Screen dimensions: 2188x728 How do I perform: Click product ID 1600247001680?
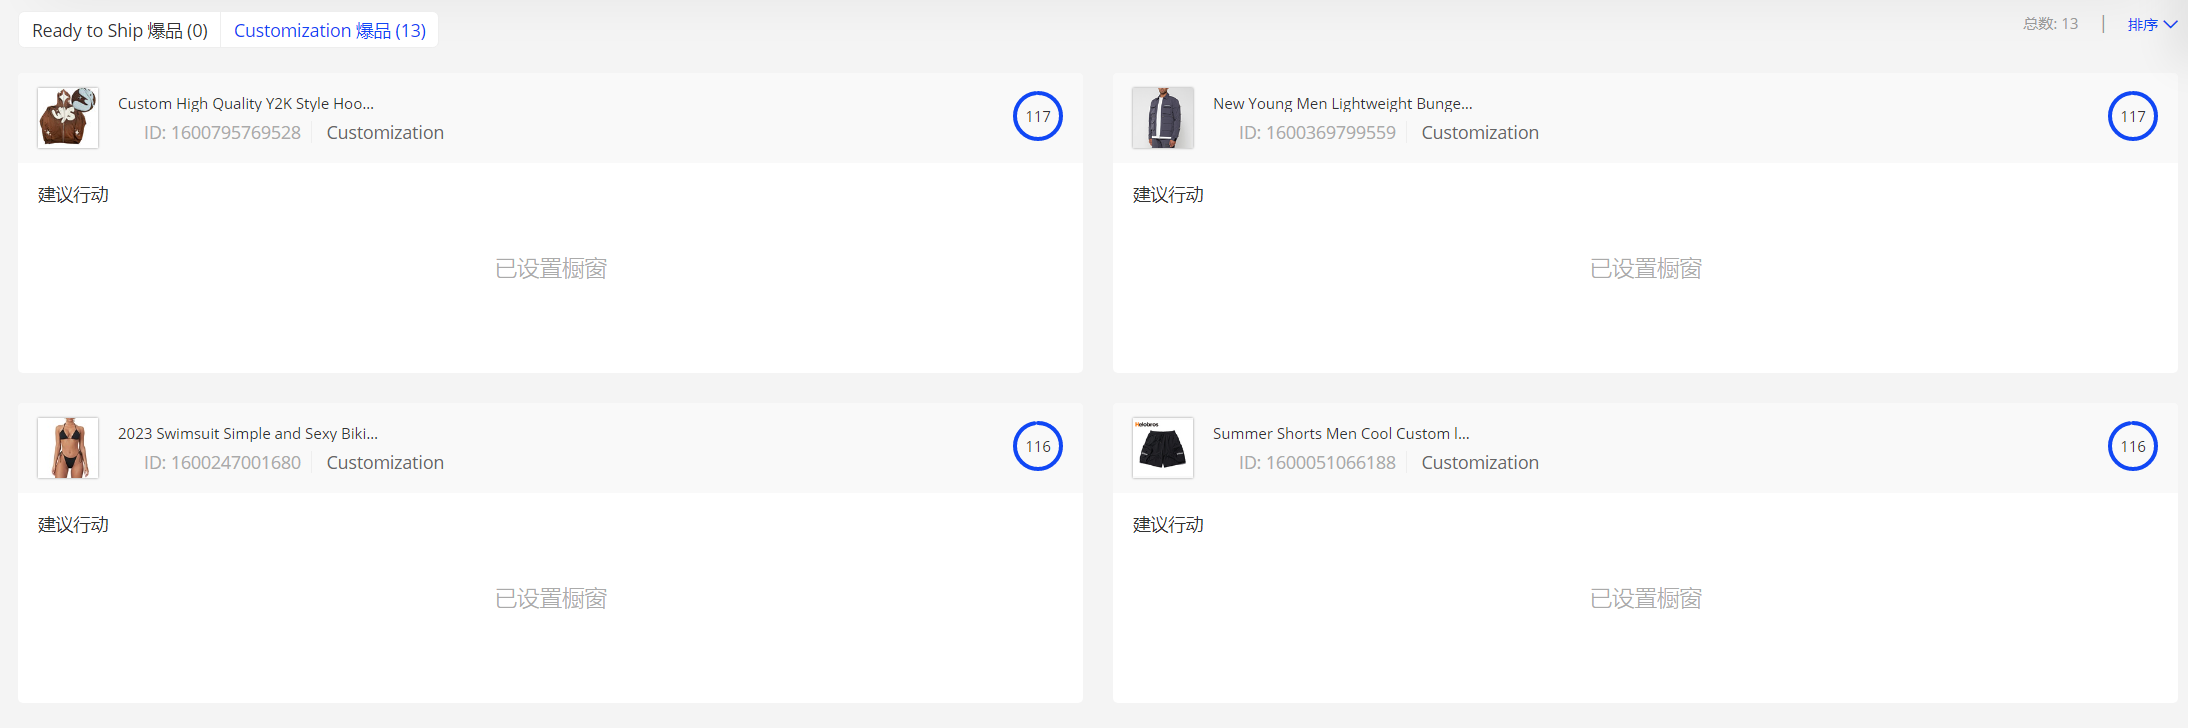coord(222,463)
